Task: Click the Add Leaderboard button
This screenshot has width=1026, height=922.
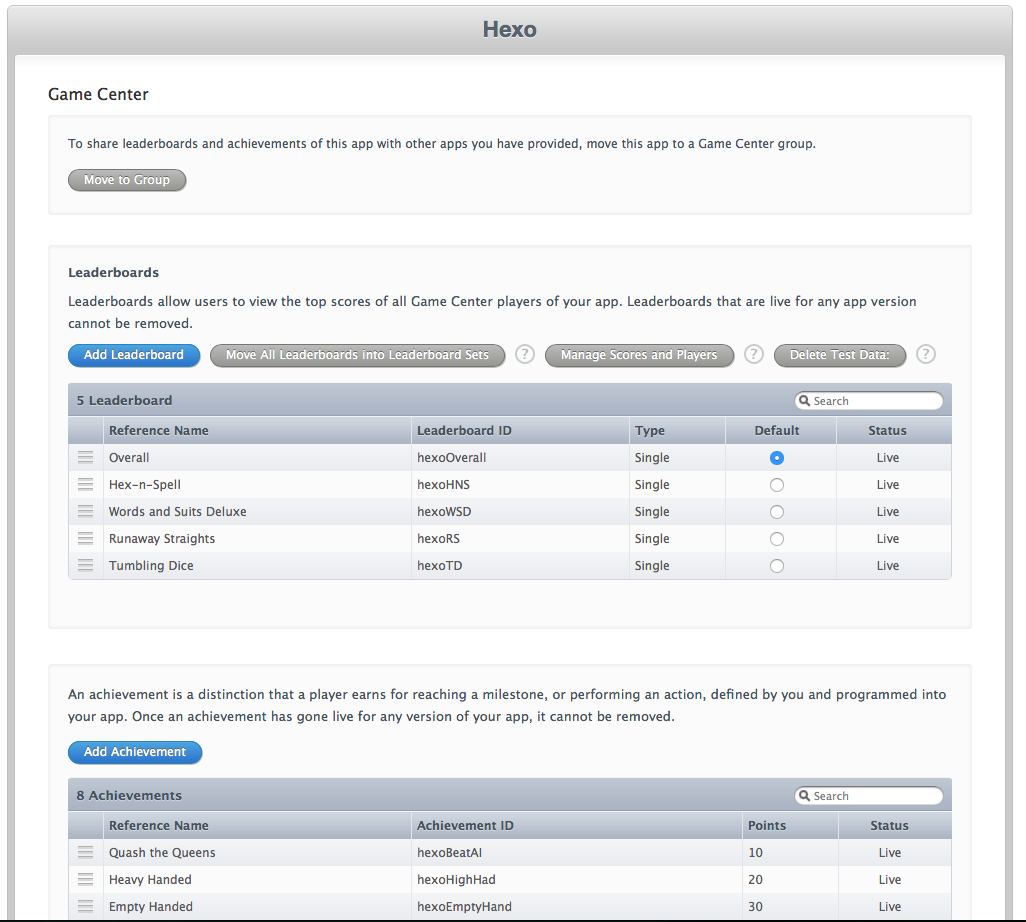Action: [134, 355]
